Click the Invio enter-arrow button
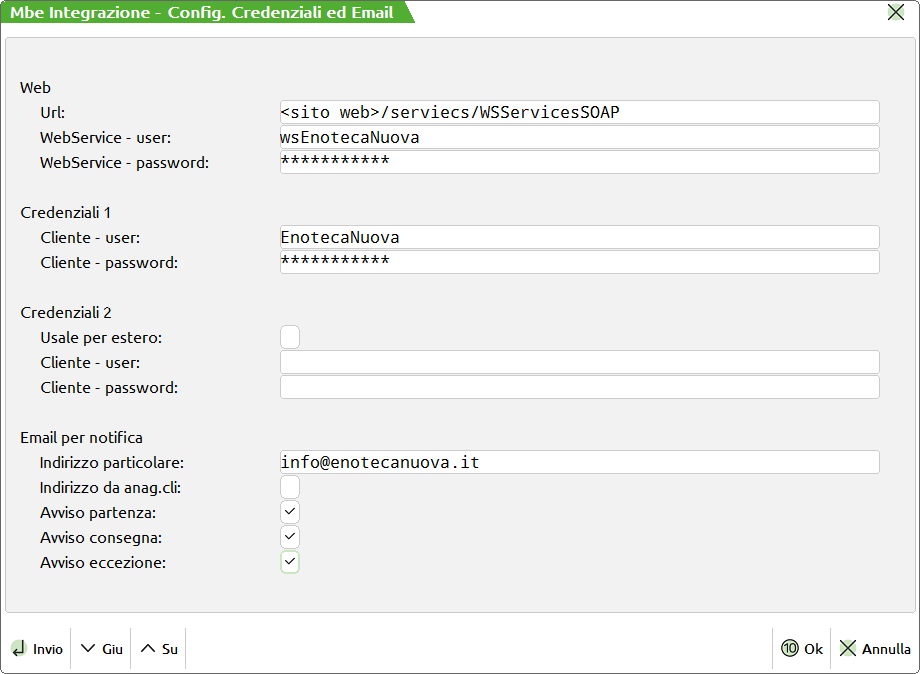The height and width of the screenshot is (674, 920). click(x=37, y=649)
